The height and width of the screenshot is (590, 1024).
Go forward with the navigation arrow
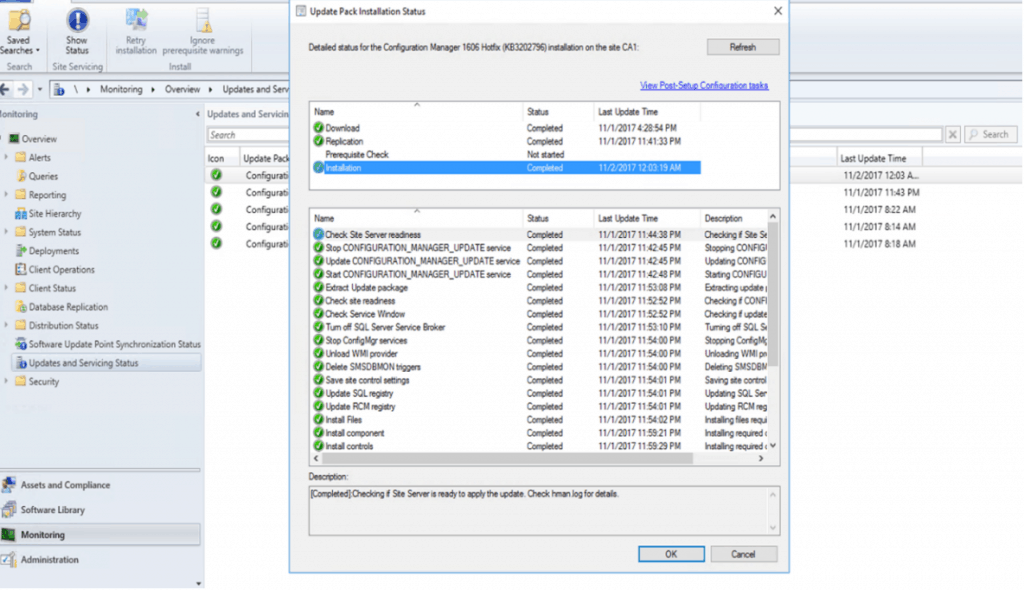[24, 89]
